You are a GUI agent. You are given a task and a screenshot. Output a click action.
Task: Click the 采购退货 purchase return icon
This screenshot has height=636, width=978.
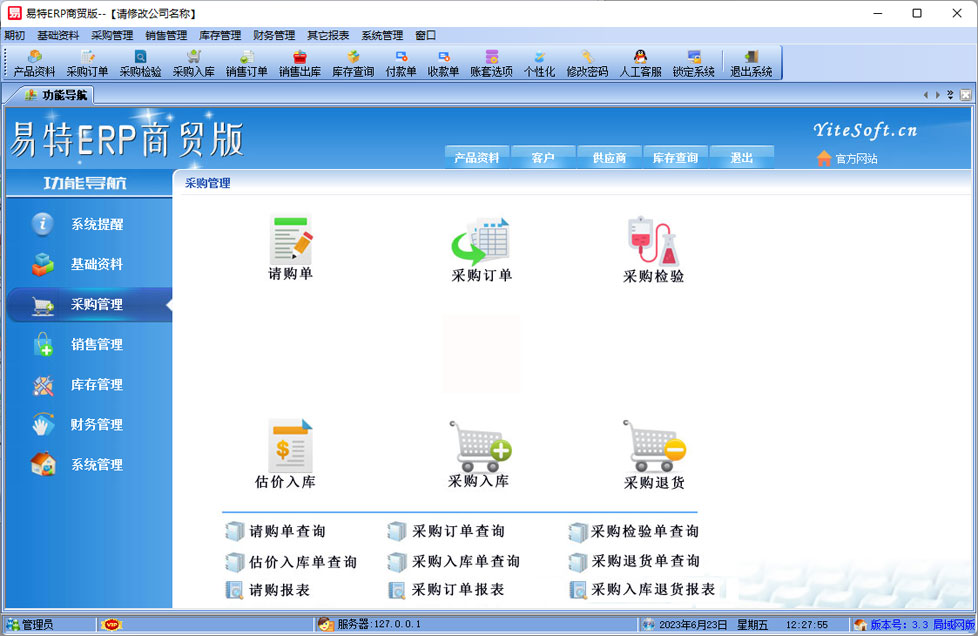click(x=654, y=446)
